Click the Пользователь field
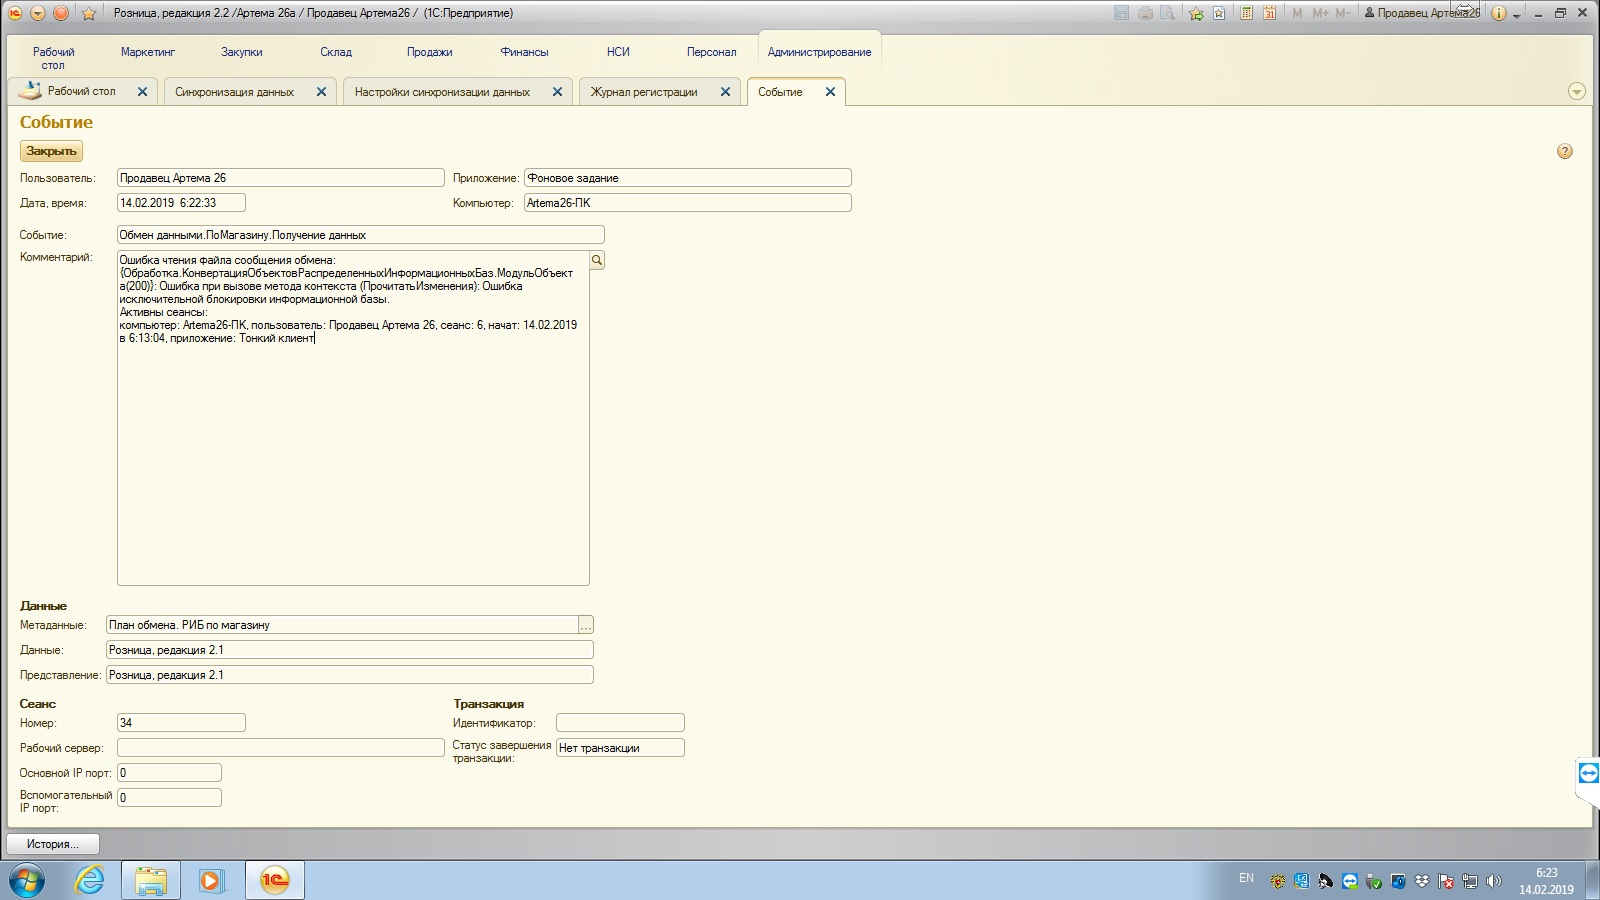The width and height of the screenshot is (1600, 900). click(x=281, y=178)
